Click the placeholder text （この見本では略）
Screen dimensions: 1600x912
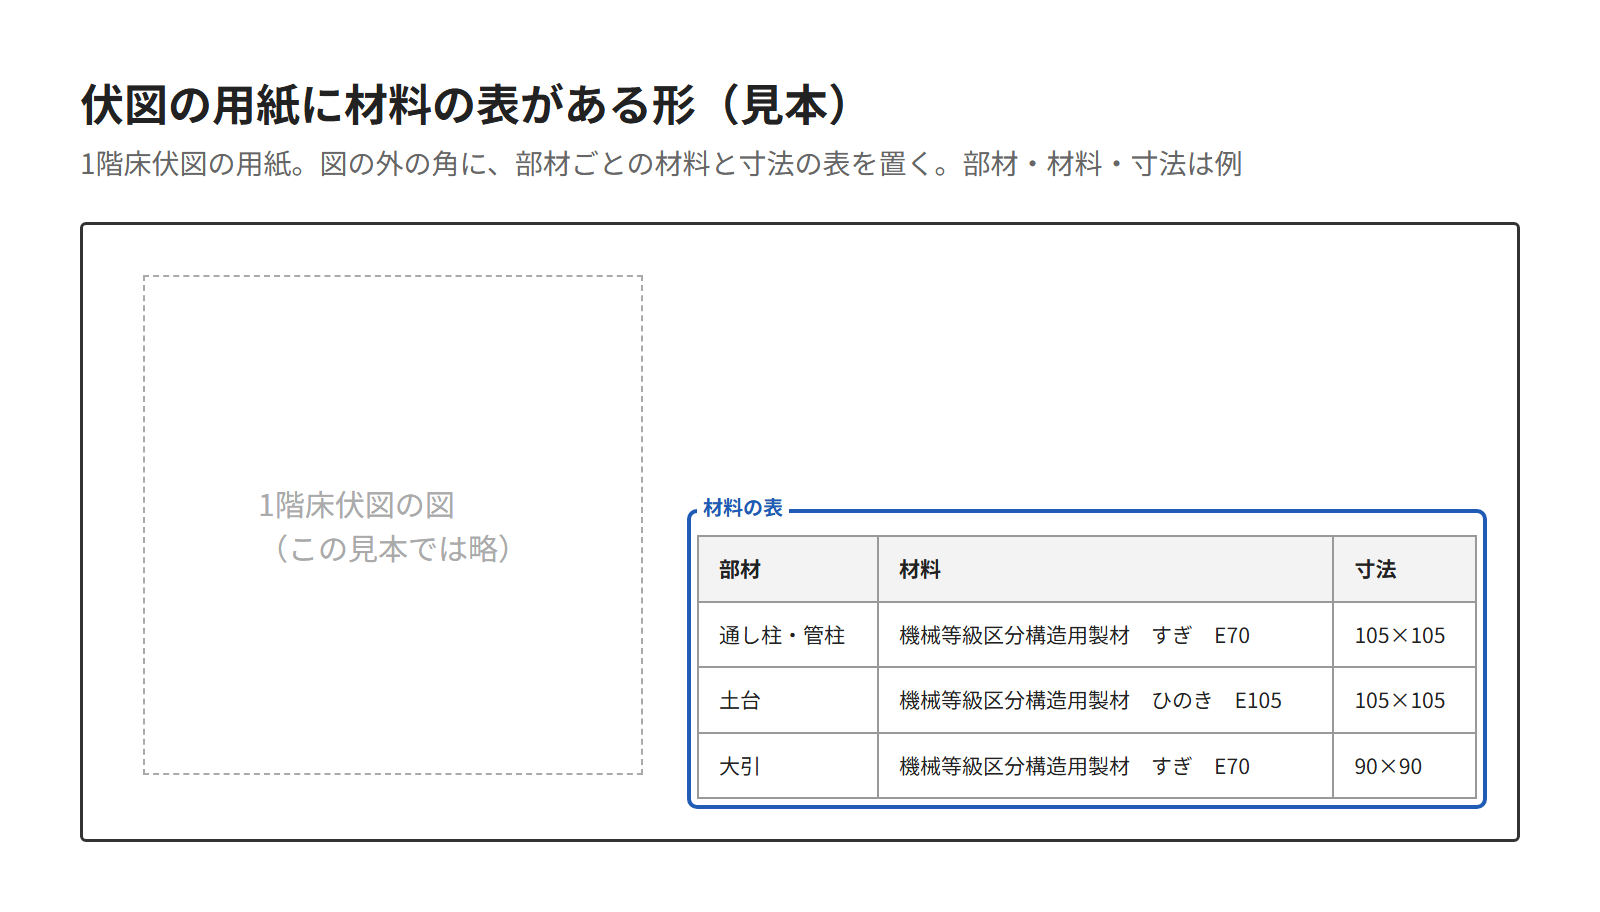point(392,548)
